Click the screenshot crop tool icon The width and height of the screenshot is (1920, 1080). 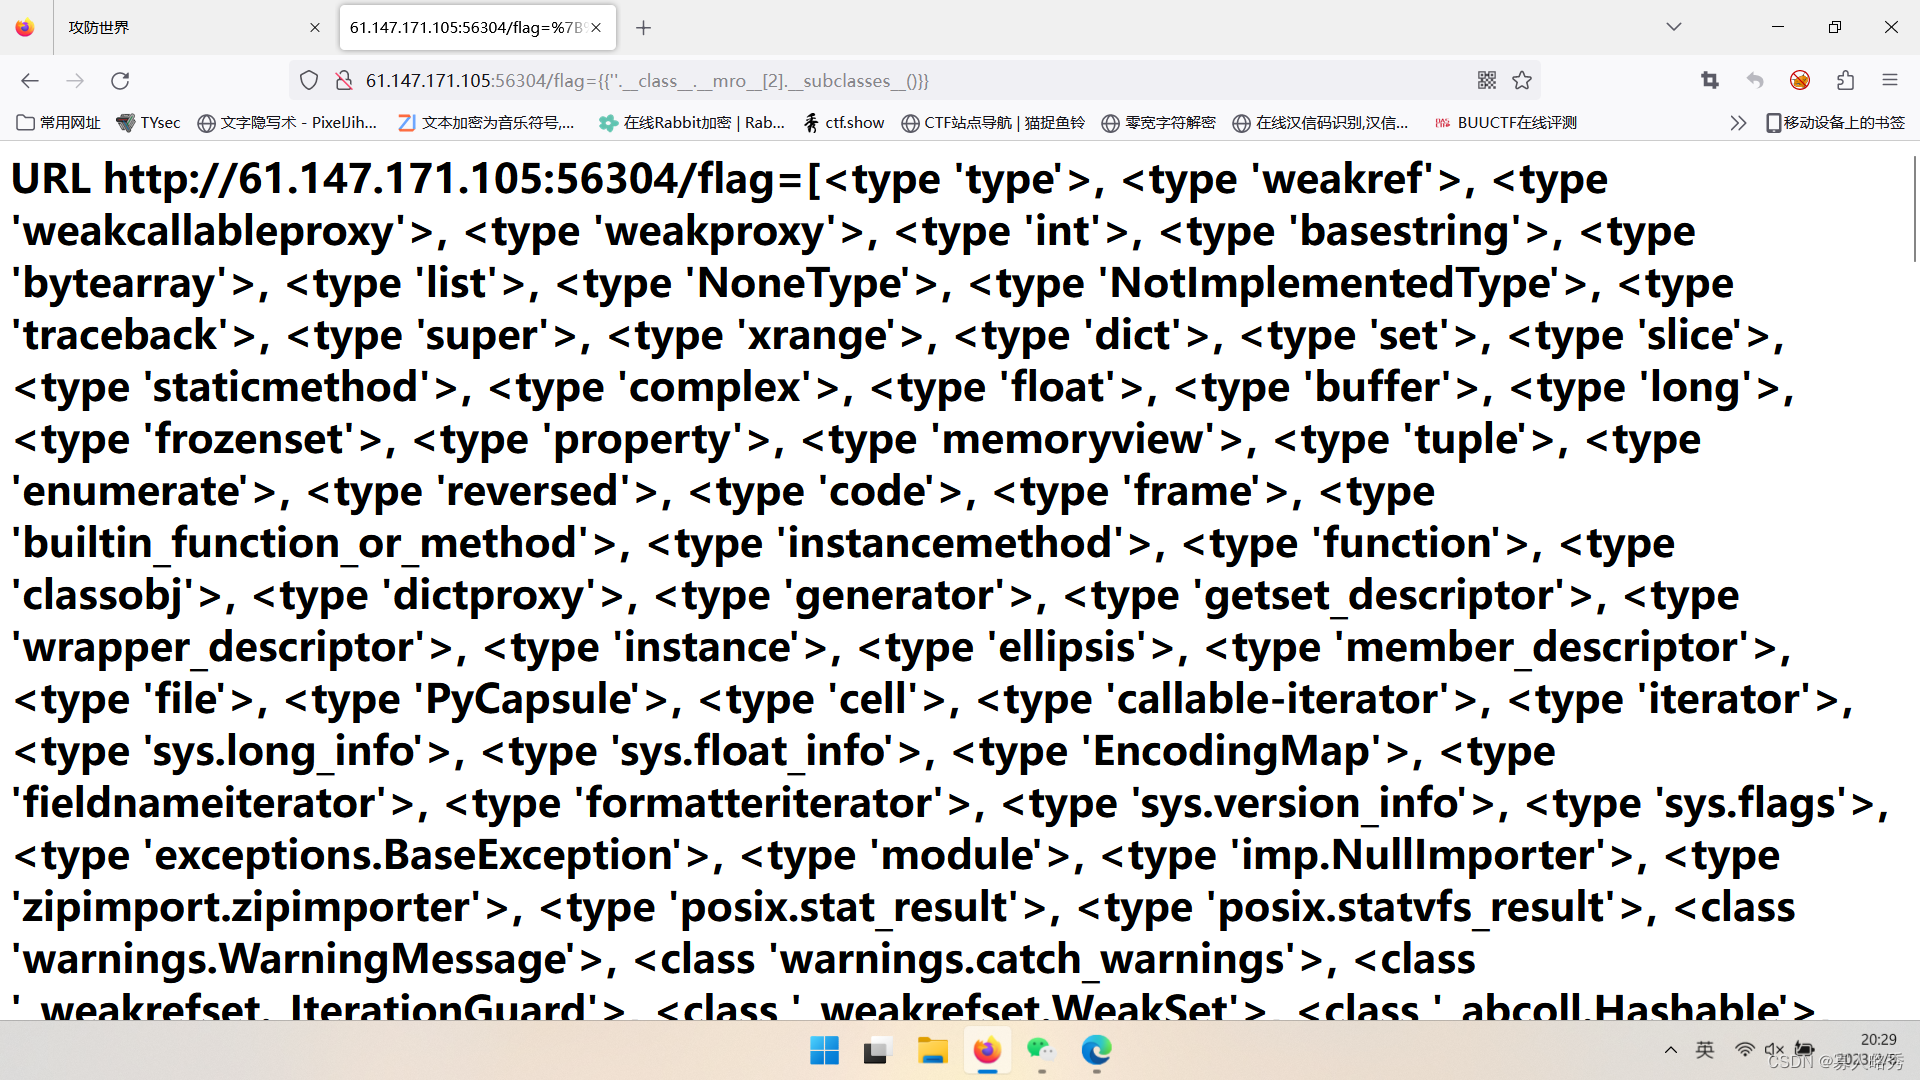tap(1710, 81)
